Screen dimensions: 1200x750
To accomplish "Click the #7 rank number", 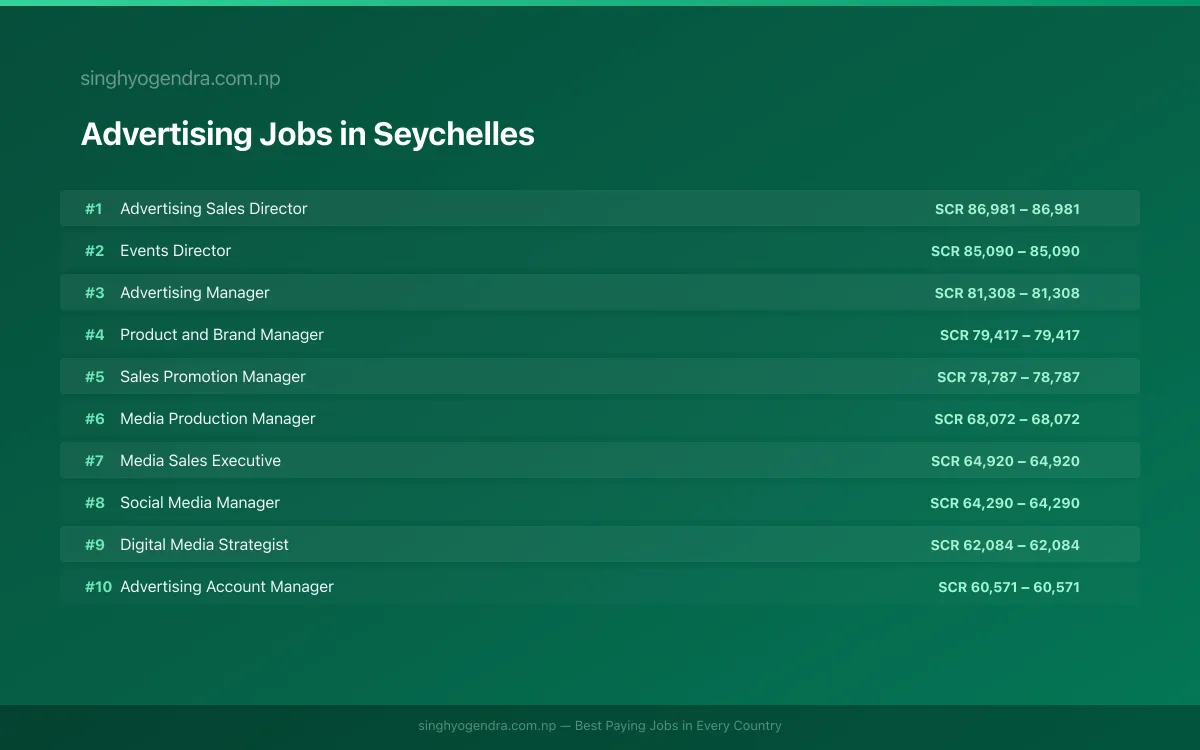I will (x=94, y=461).
